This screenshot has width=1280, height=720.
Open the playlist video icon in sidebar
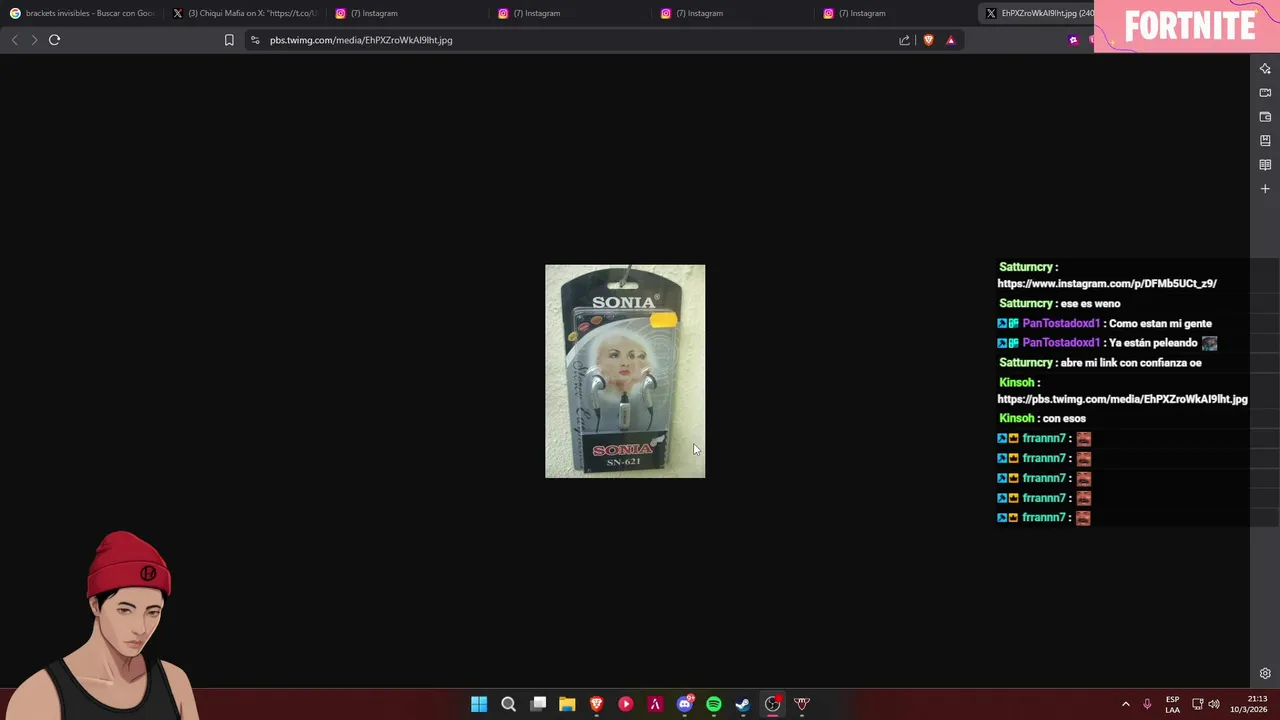(1265, 93)
